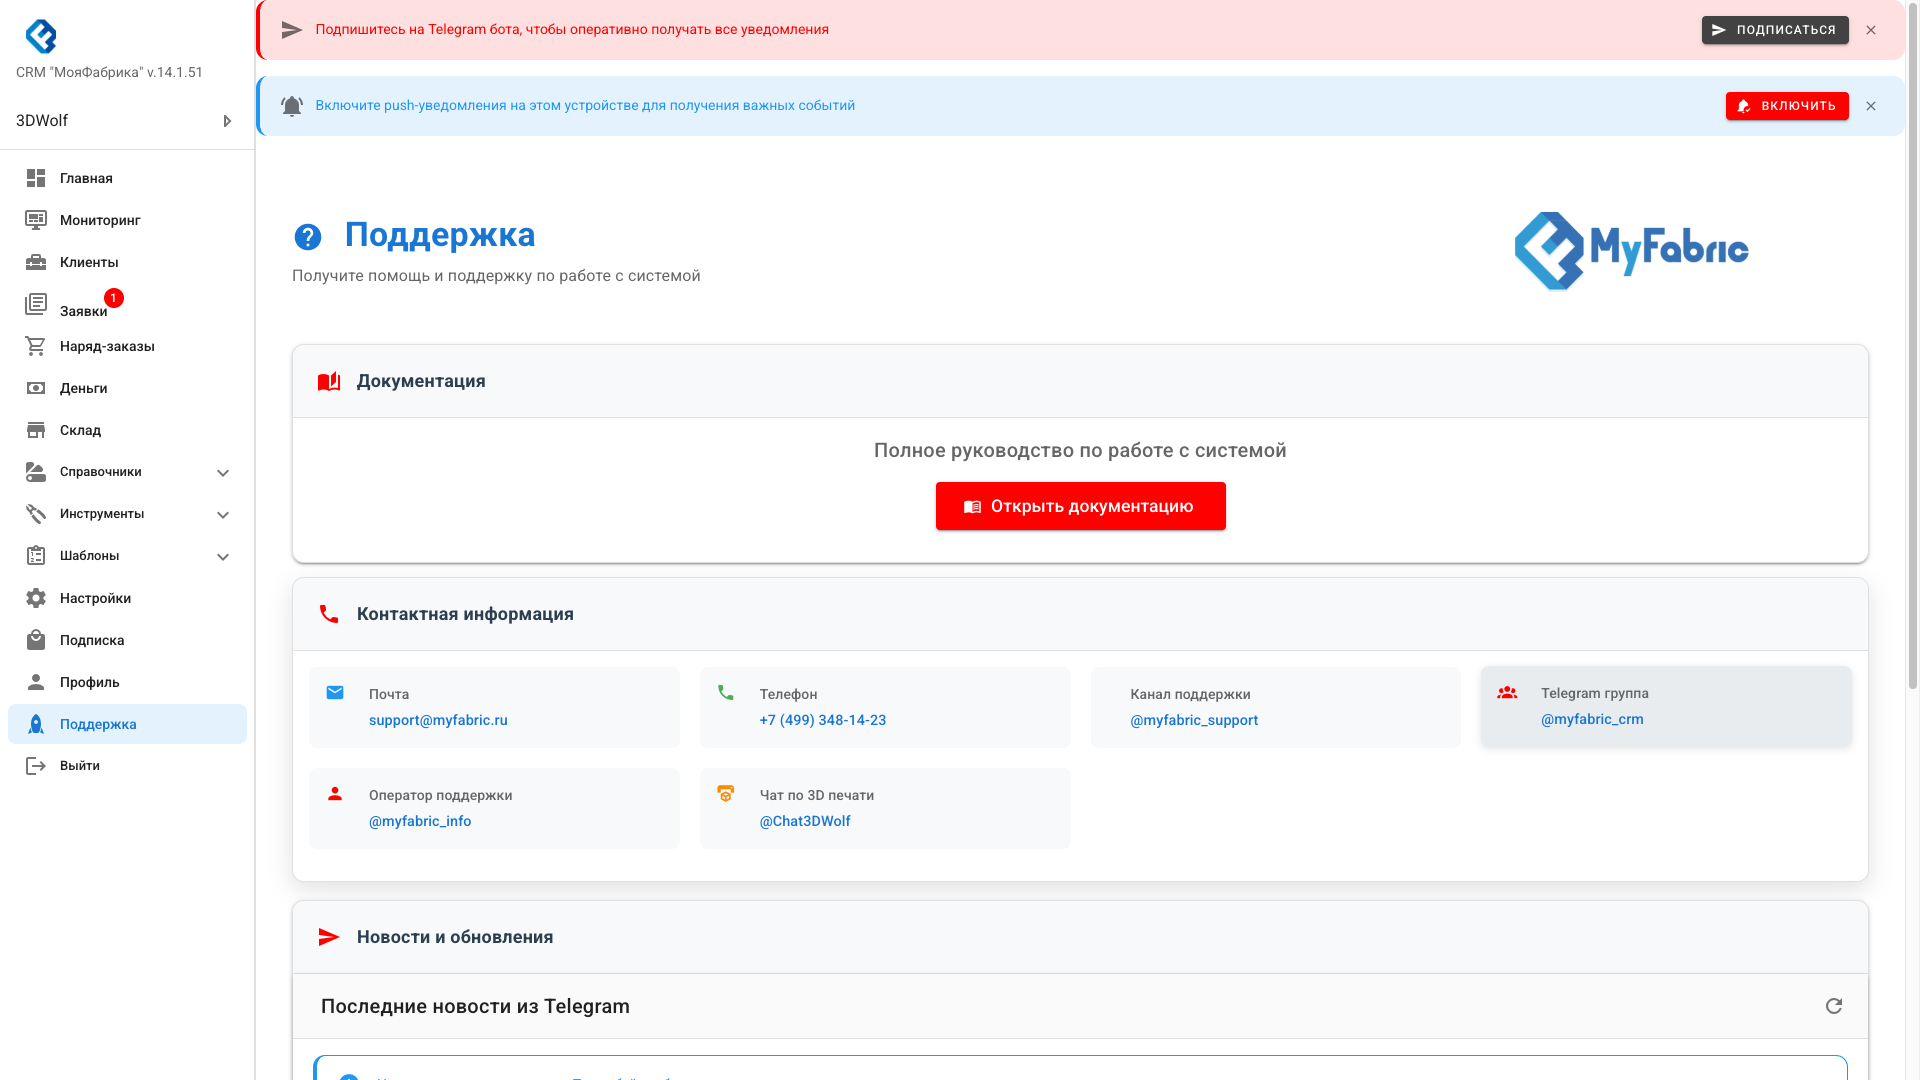The width and height of the screenshot is (1920, 1080).
Task: Open Клиенты from the sidebar
Action: [x=92, y=262]
